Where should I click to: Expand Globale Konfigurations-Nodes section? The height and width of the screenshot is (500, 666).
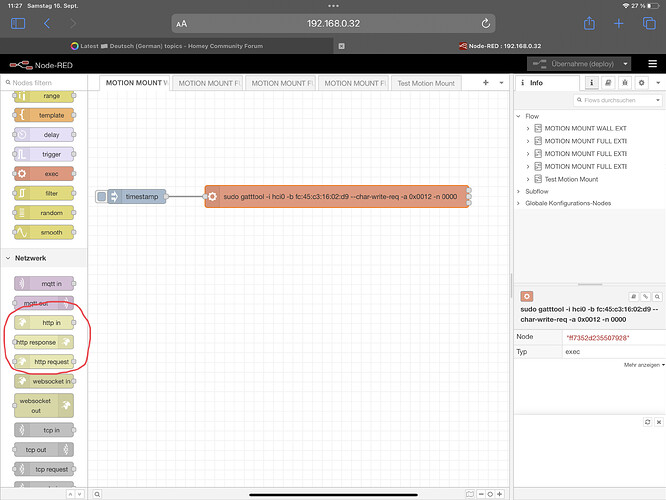[x=518, y=203]
